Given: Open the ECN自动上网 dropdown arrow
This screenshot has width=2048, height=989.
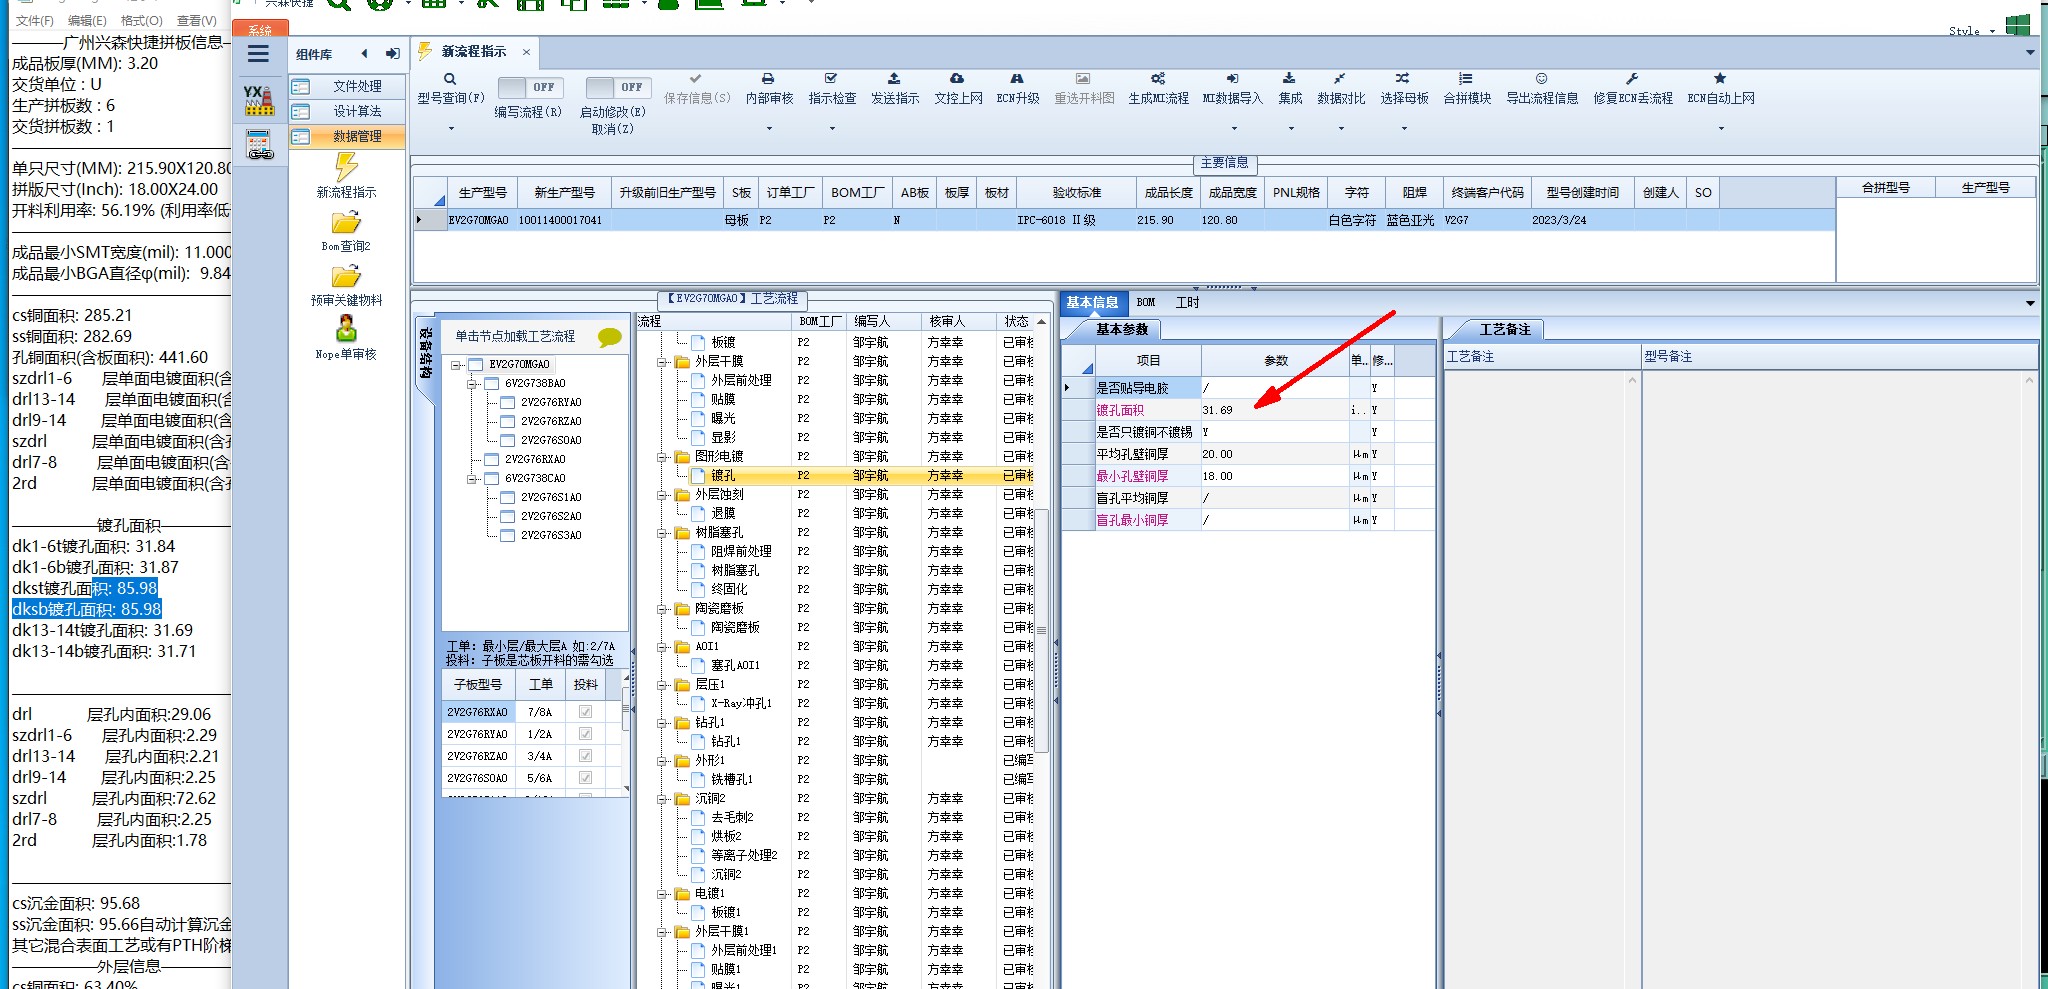Looking at the screenshot, I should [1721, 128].
